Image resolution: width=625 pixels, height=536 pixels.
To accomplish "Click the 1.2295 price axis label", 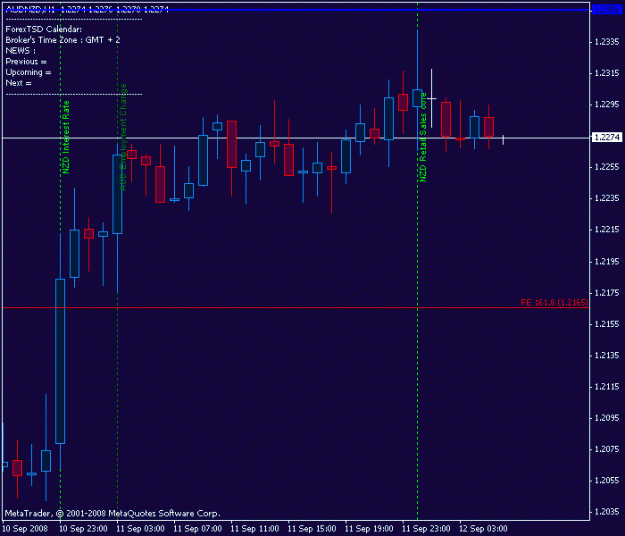I will point(607,104).
